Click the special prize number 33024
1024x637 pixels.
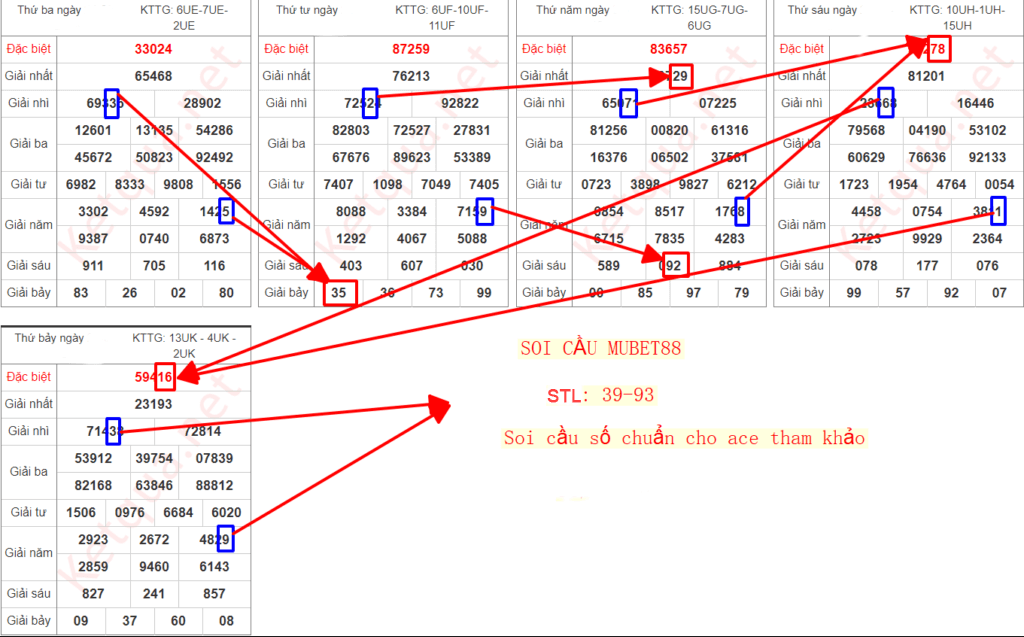pos(154,48)
